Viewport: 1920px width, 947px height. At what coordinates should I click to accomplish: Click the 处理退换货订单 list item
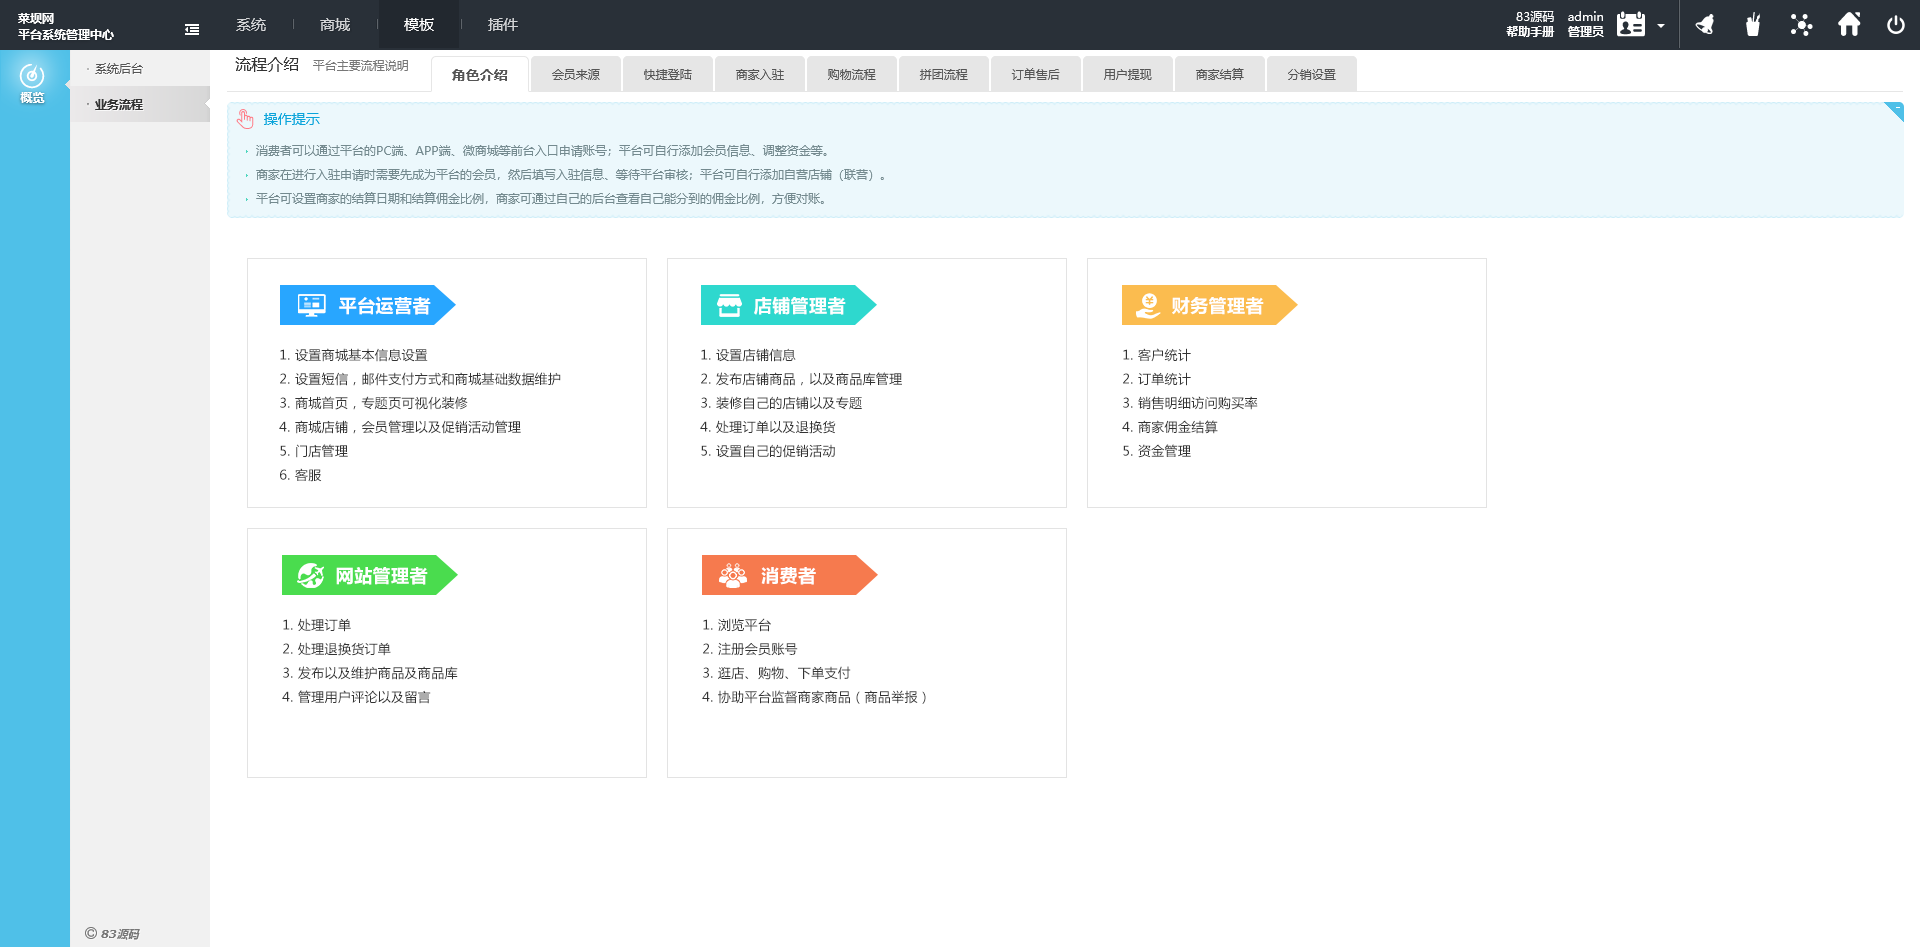tap(336, 649)
